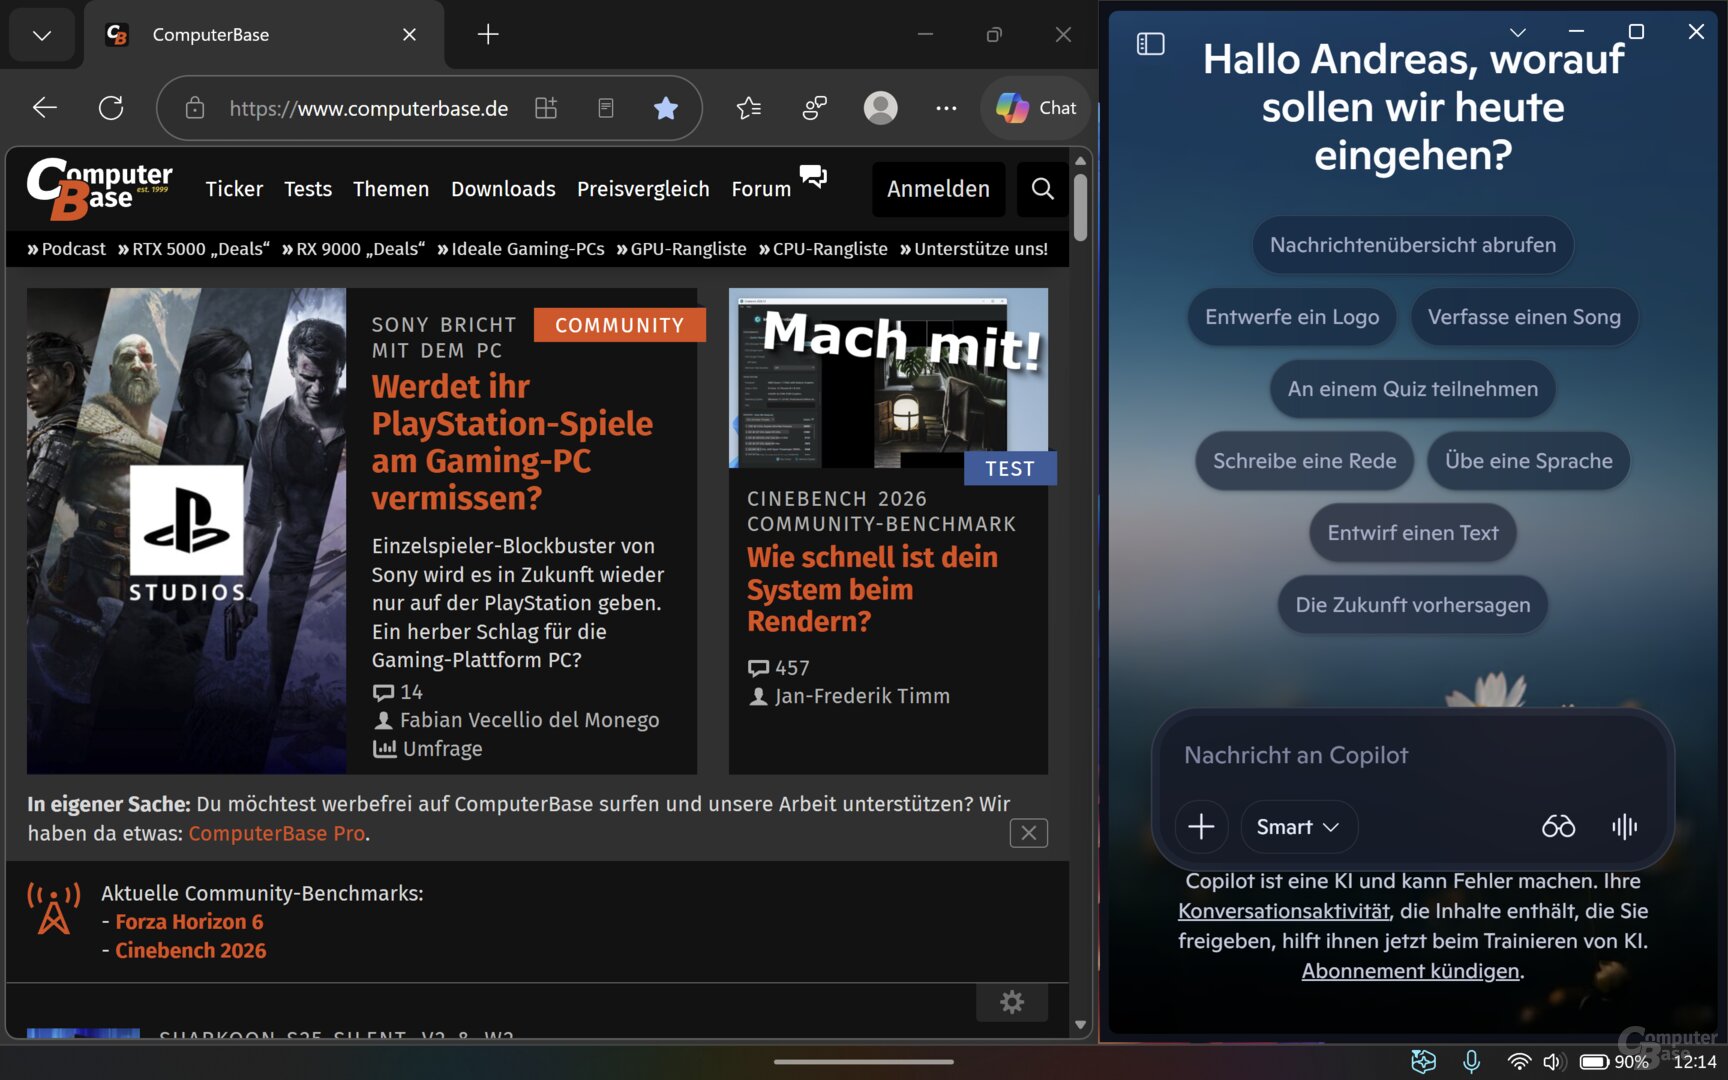Click the Anmelden button
1728x1080 pixels.
938,189
